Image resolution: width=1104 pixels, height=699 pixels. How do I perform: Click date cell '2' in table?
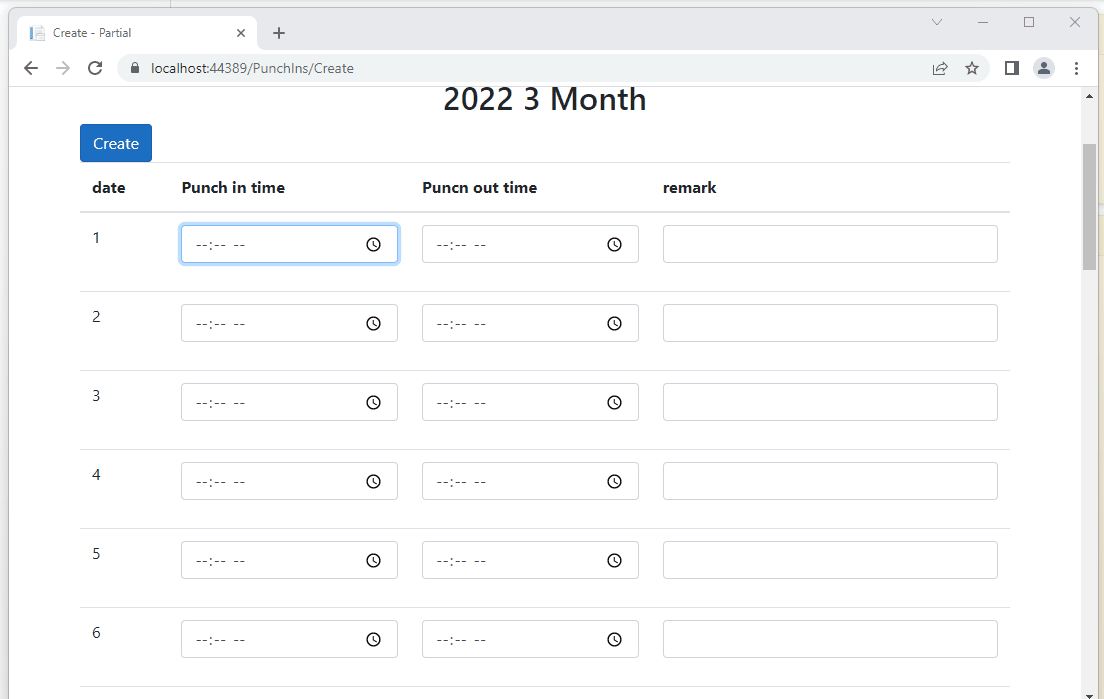click(x=96, y=317)
